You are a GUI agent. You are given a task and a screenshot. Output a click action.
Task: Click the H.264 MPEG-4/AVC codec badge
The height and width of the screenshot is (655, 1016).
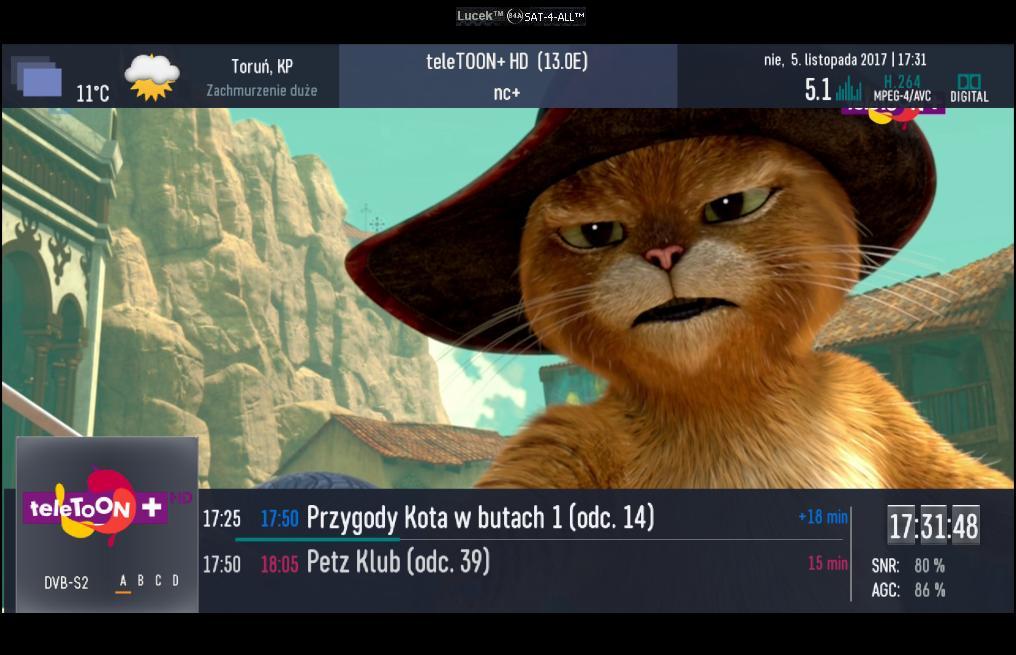coord(902,89)
